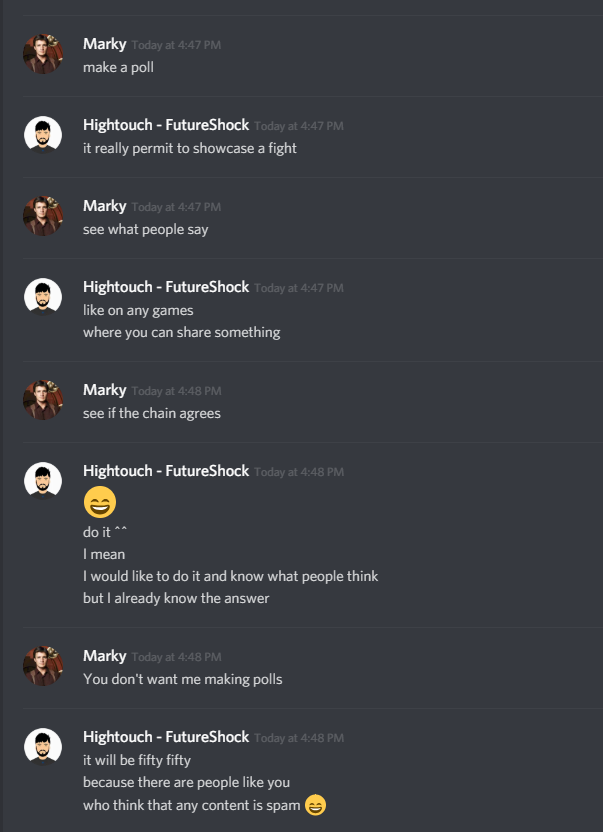Click timestamp next to Marky's "see if the chain agrees"
Screen dimensions: 603x832
coord(176,391)
